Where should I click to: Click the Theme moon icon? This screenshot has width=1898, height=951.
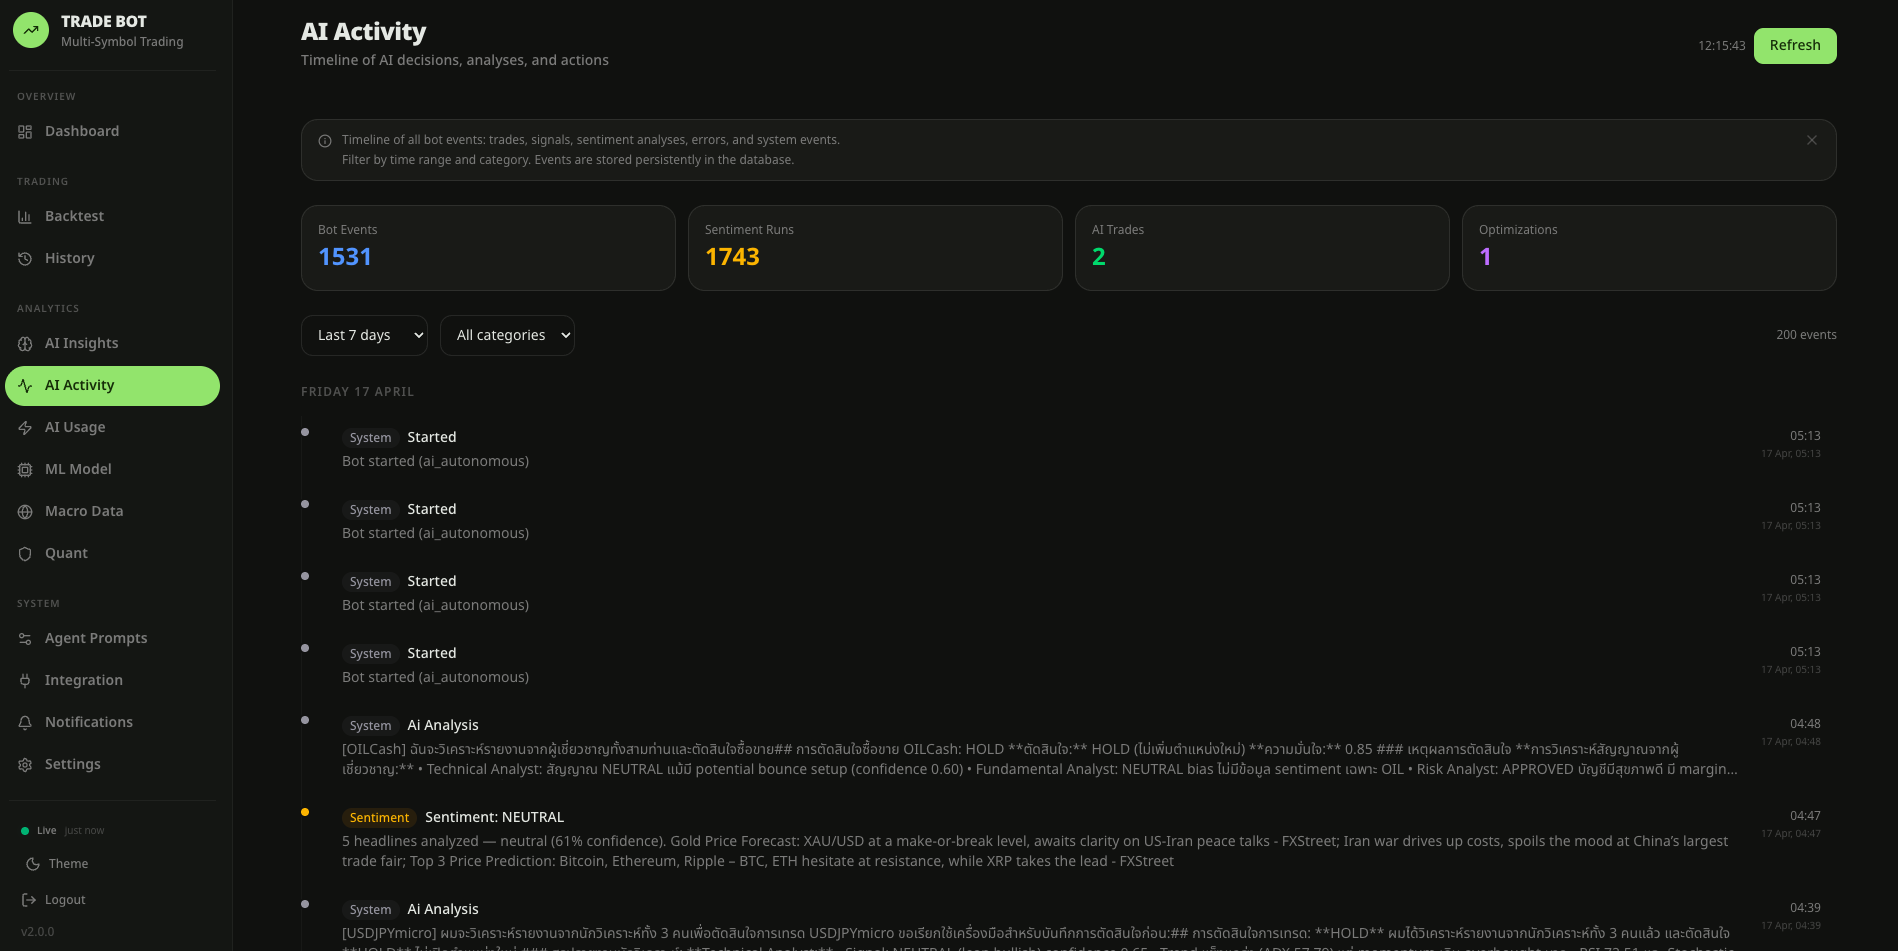pyautogui.click(x=33, y=864)
